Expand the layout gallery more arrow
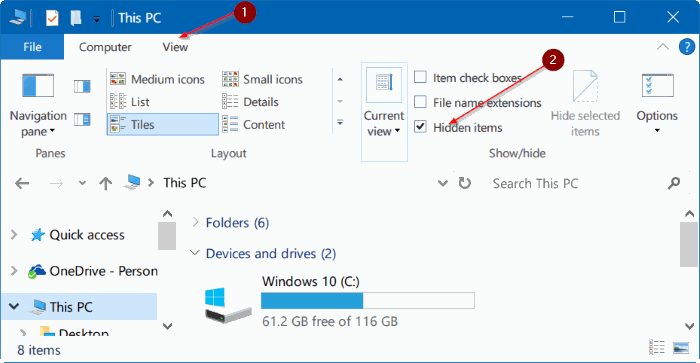 [340, 122]
